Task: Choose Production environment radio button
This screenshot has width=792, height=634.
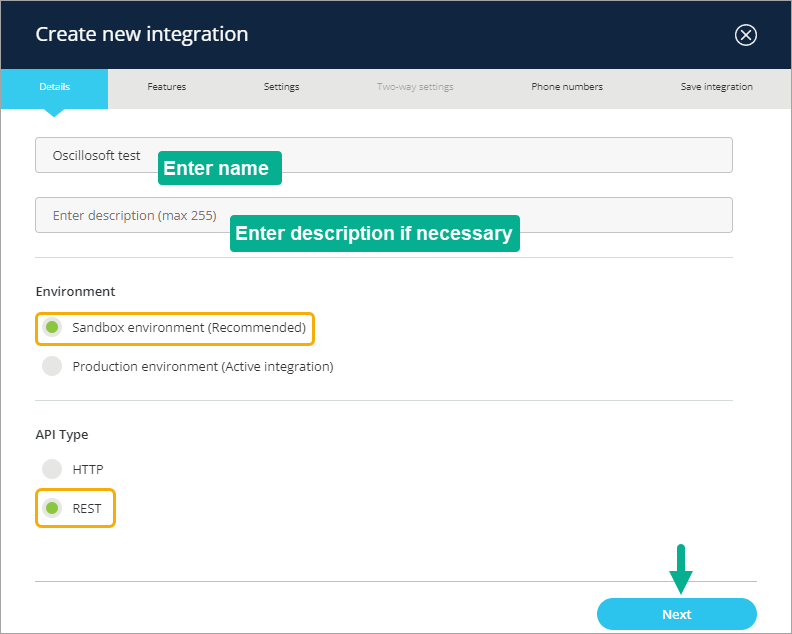Action: 52,366
